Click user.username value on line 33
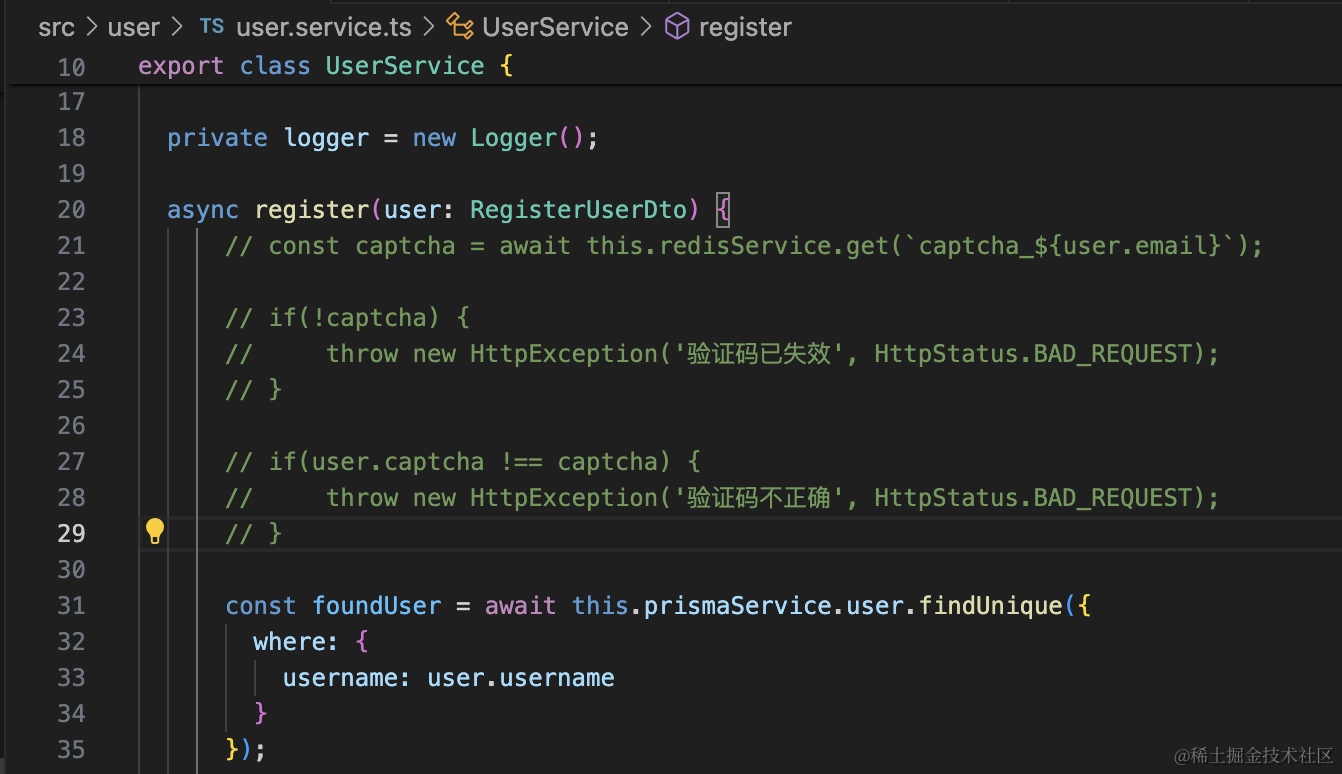The image size is (1342, 774). coord(520,678)
